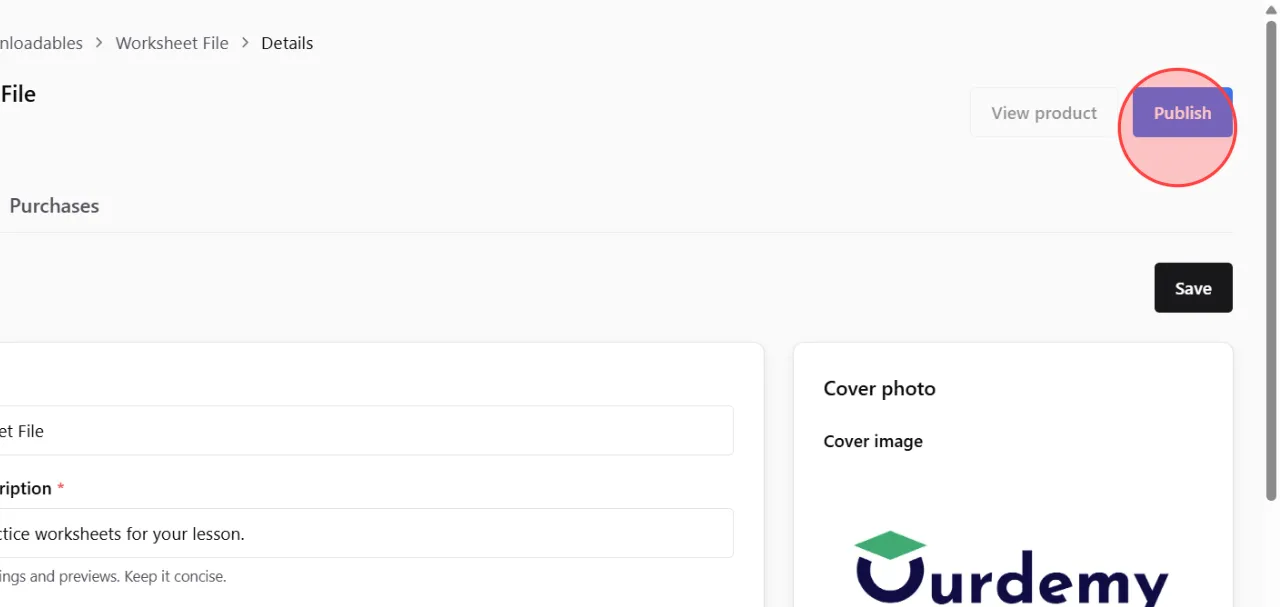Click the Urdemy cover image thumbnail

1012,568
